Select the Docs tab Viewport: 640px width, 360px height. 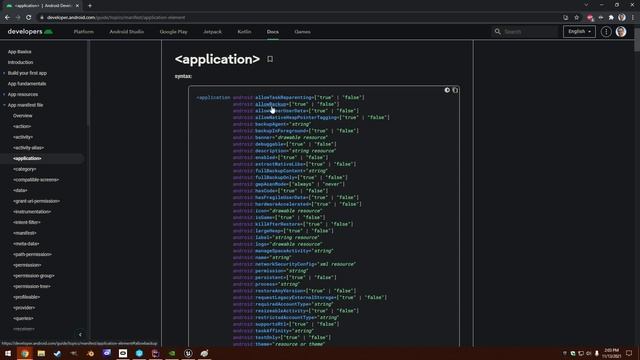(x=273, y=31)
